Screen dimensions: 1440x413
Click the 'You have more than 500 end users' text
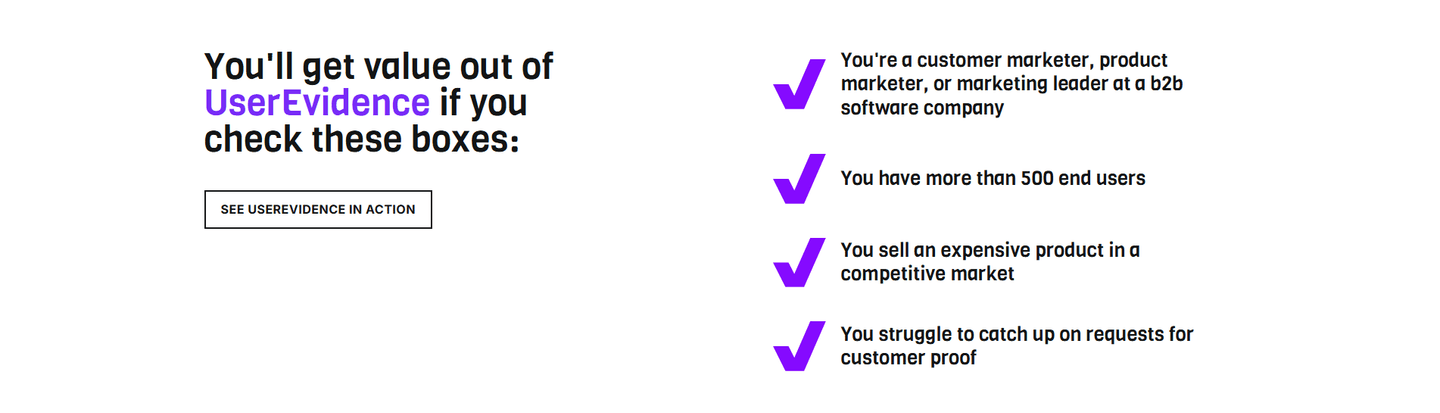(993, 179)
